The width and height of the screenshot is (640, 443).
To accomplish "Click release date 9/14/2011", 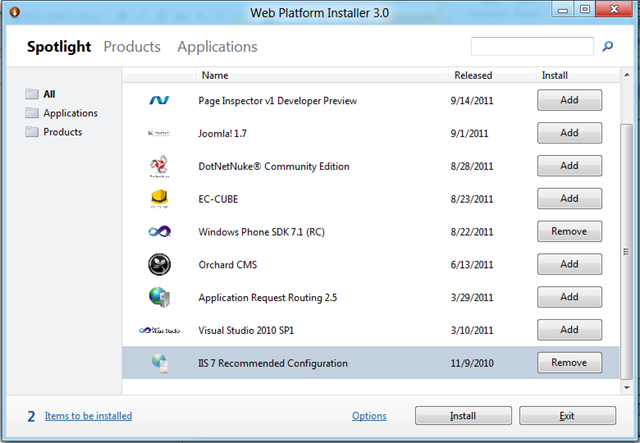I will (472, 101).
